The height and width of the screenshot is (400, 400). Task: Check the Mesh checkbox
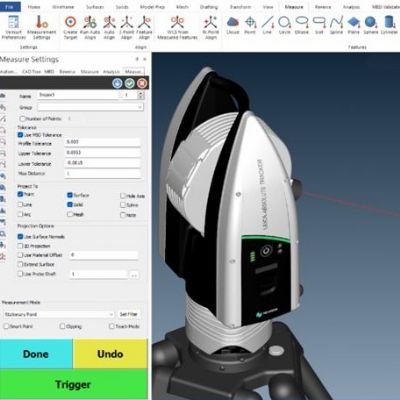pos(70,214)
